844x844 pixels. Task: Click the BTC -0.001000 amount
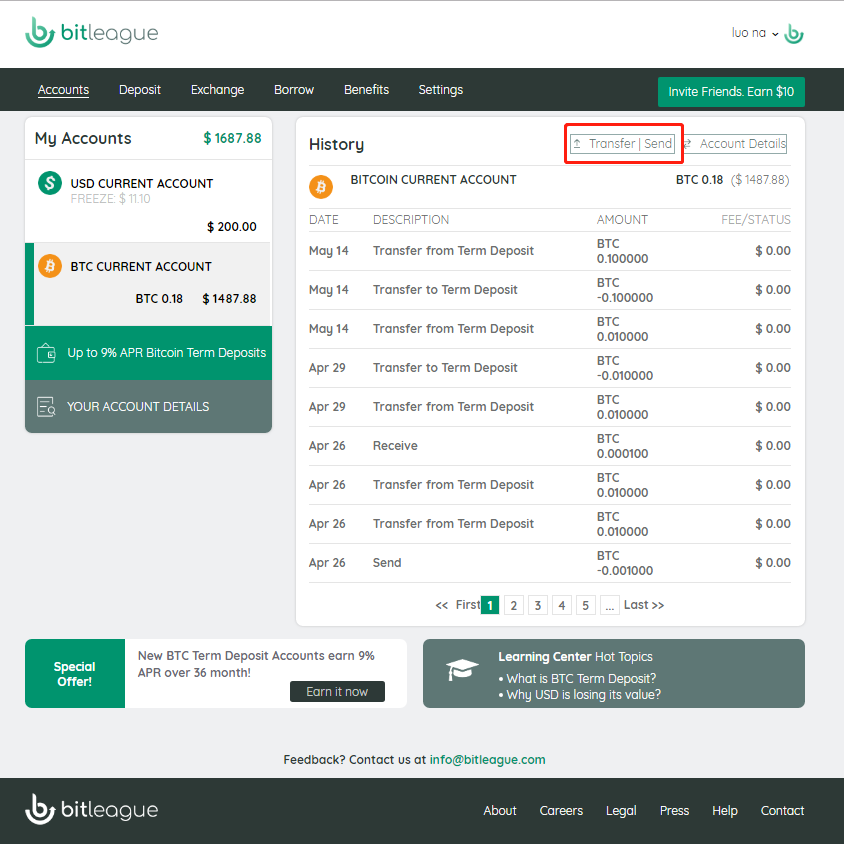[624, 563]
